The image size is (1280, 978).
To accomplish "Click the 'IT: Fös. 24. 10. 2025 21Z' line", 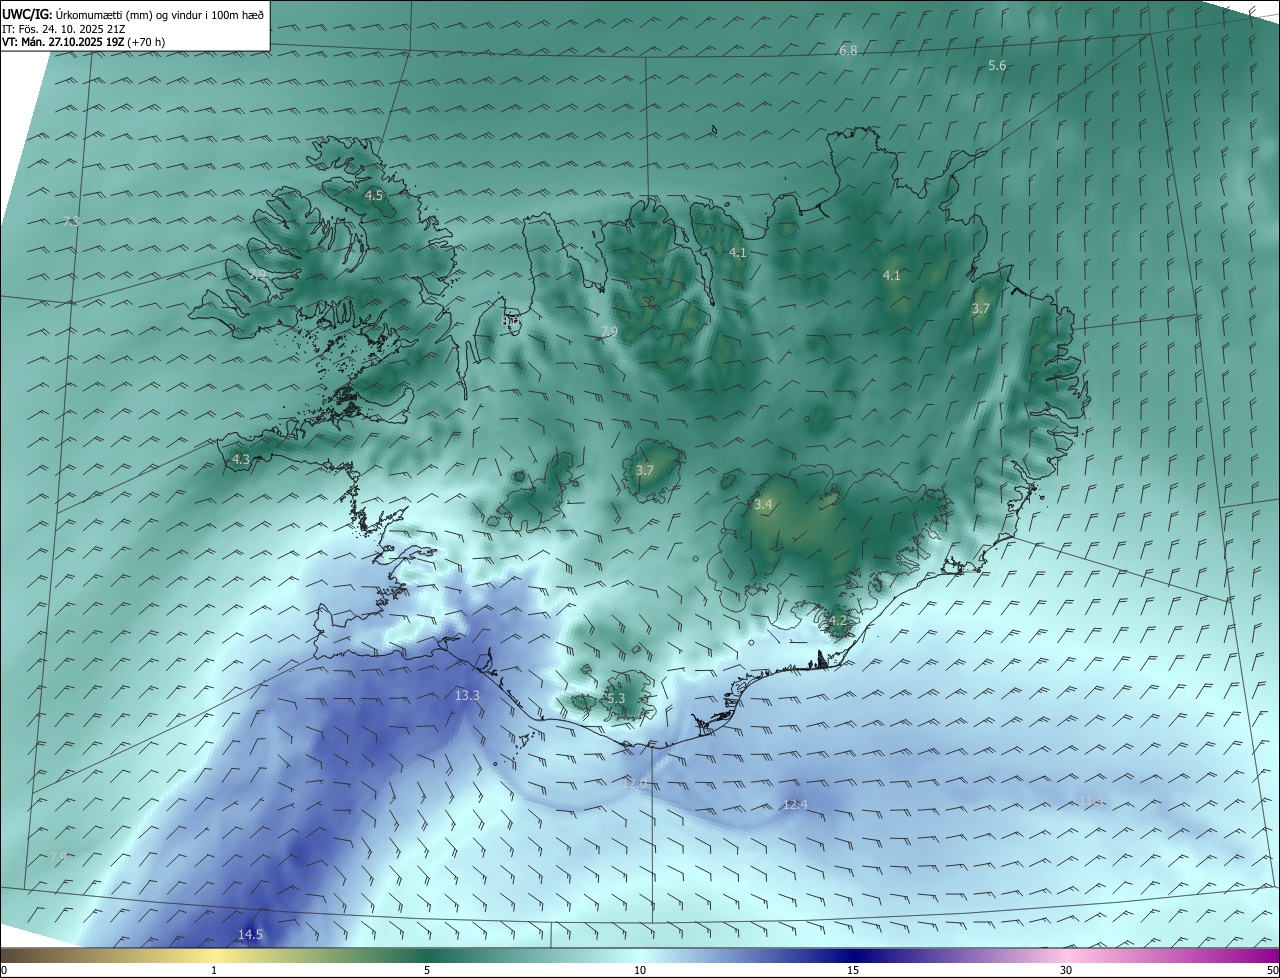I will click(x=62, y=29).
